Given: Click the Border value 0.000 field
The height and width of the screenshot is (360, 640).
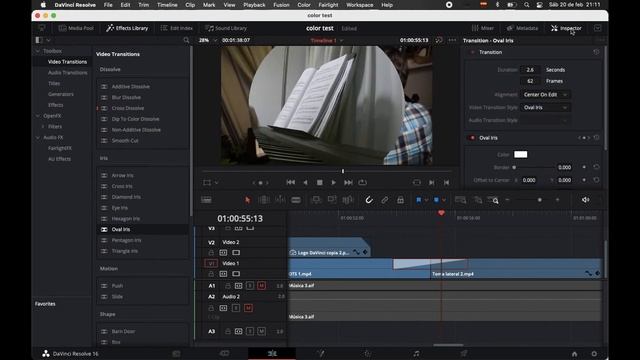Looking at the screenshot, I should pyautogui.click(x=564, y=167).
